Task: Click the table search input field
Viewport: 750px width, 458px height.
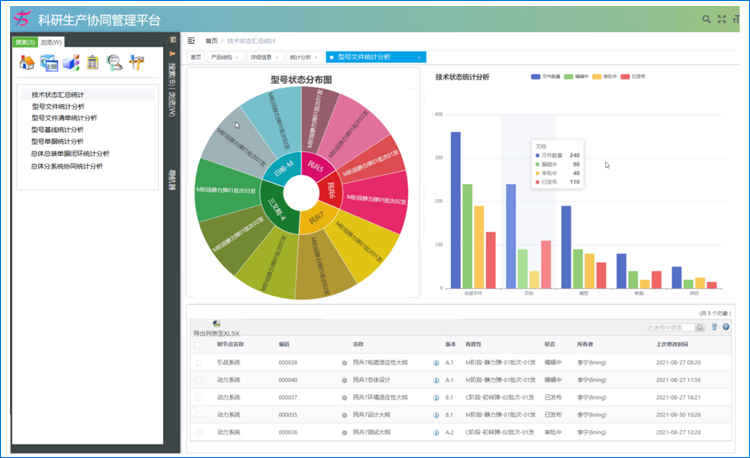Action: tap(671, 327)
